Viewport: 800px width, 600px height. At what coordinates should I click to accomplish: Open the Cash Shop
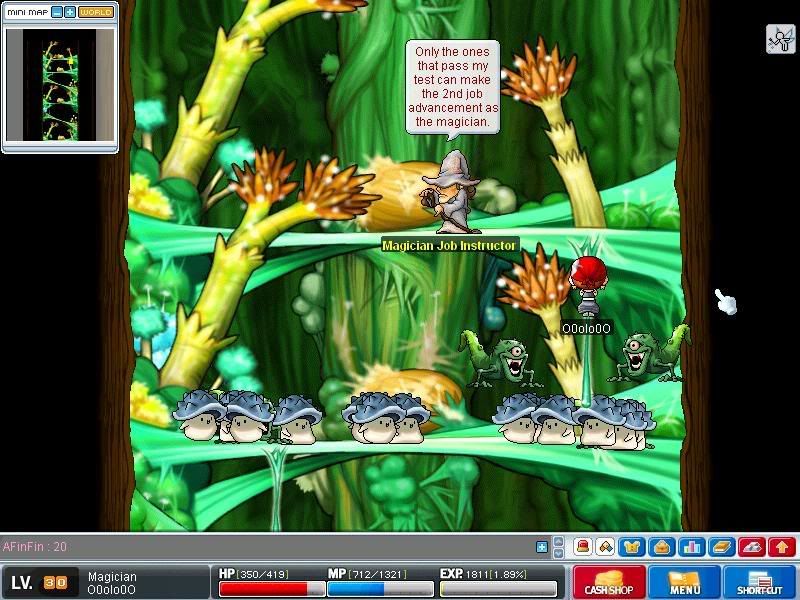pyautogui.click(x=609, y=582)
